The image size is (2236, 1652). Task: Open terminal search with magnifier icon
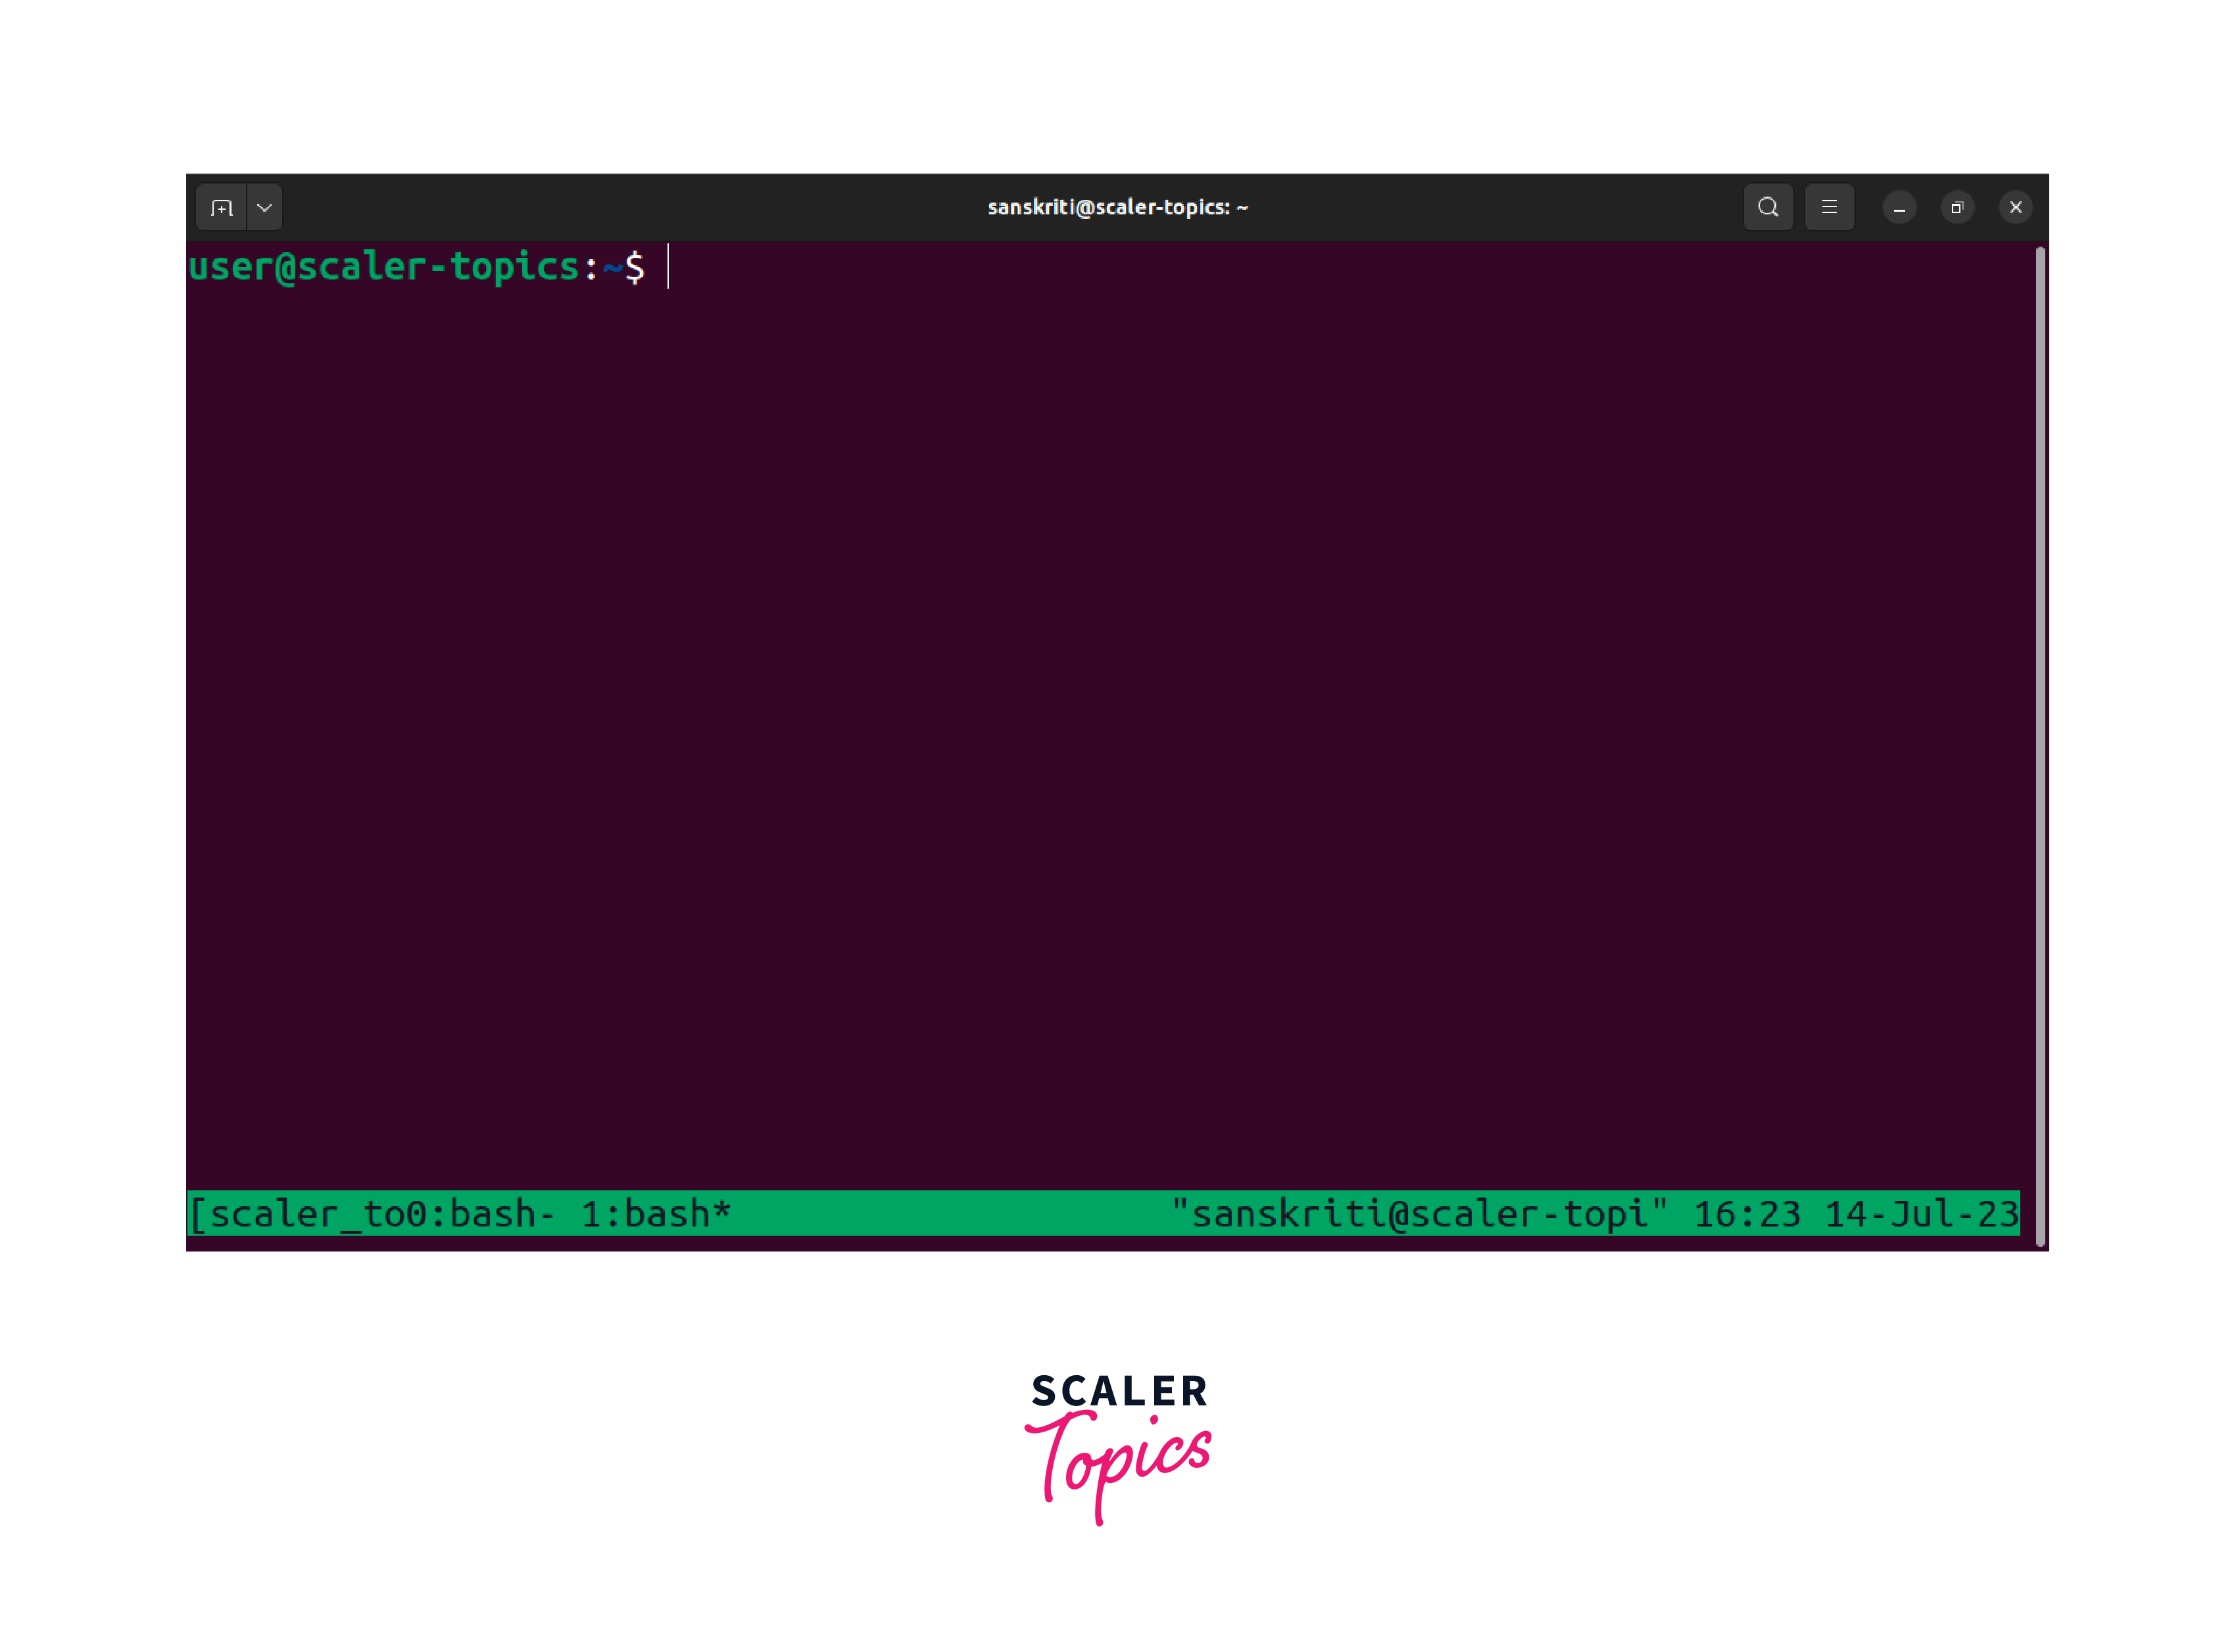coord(1767,207)
